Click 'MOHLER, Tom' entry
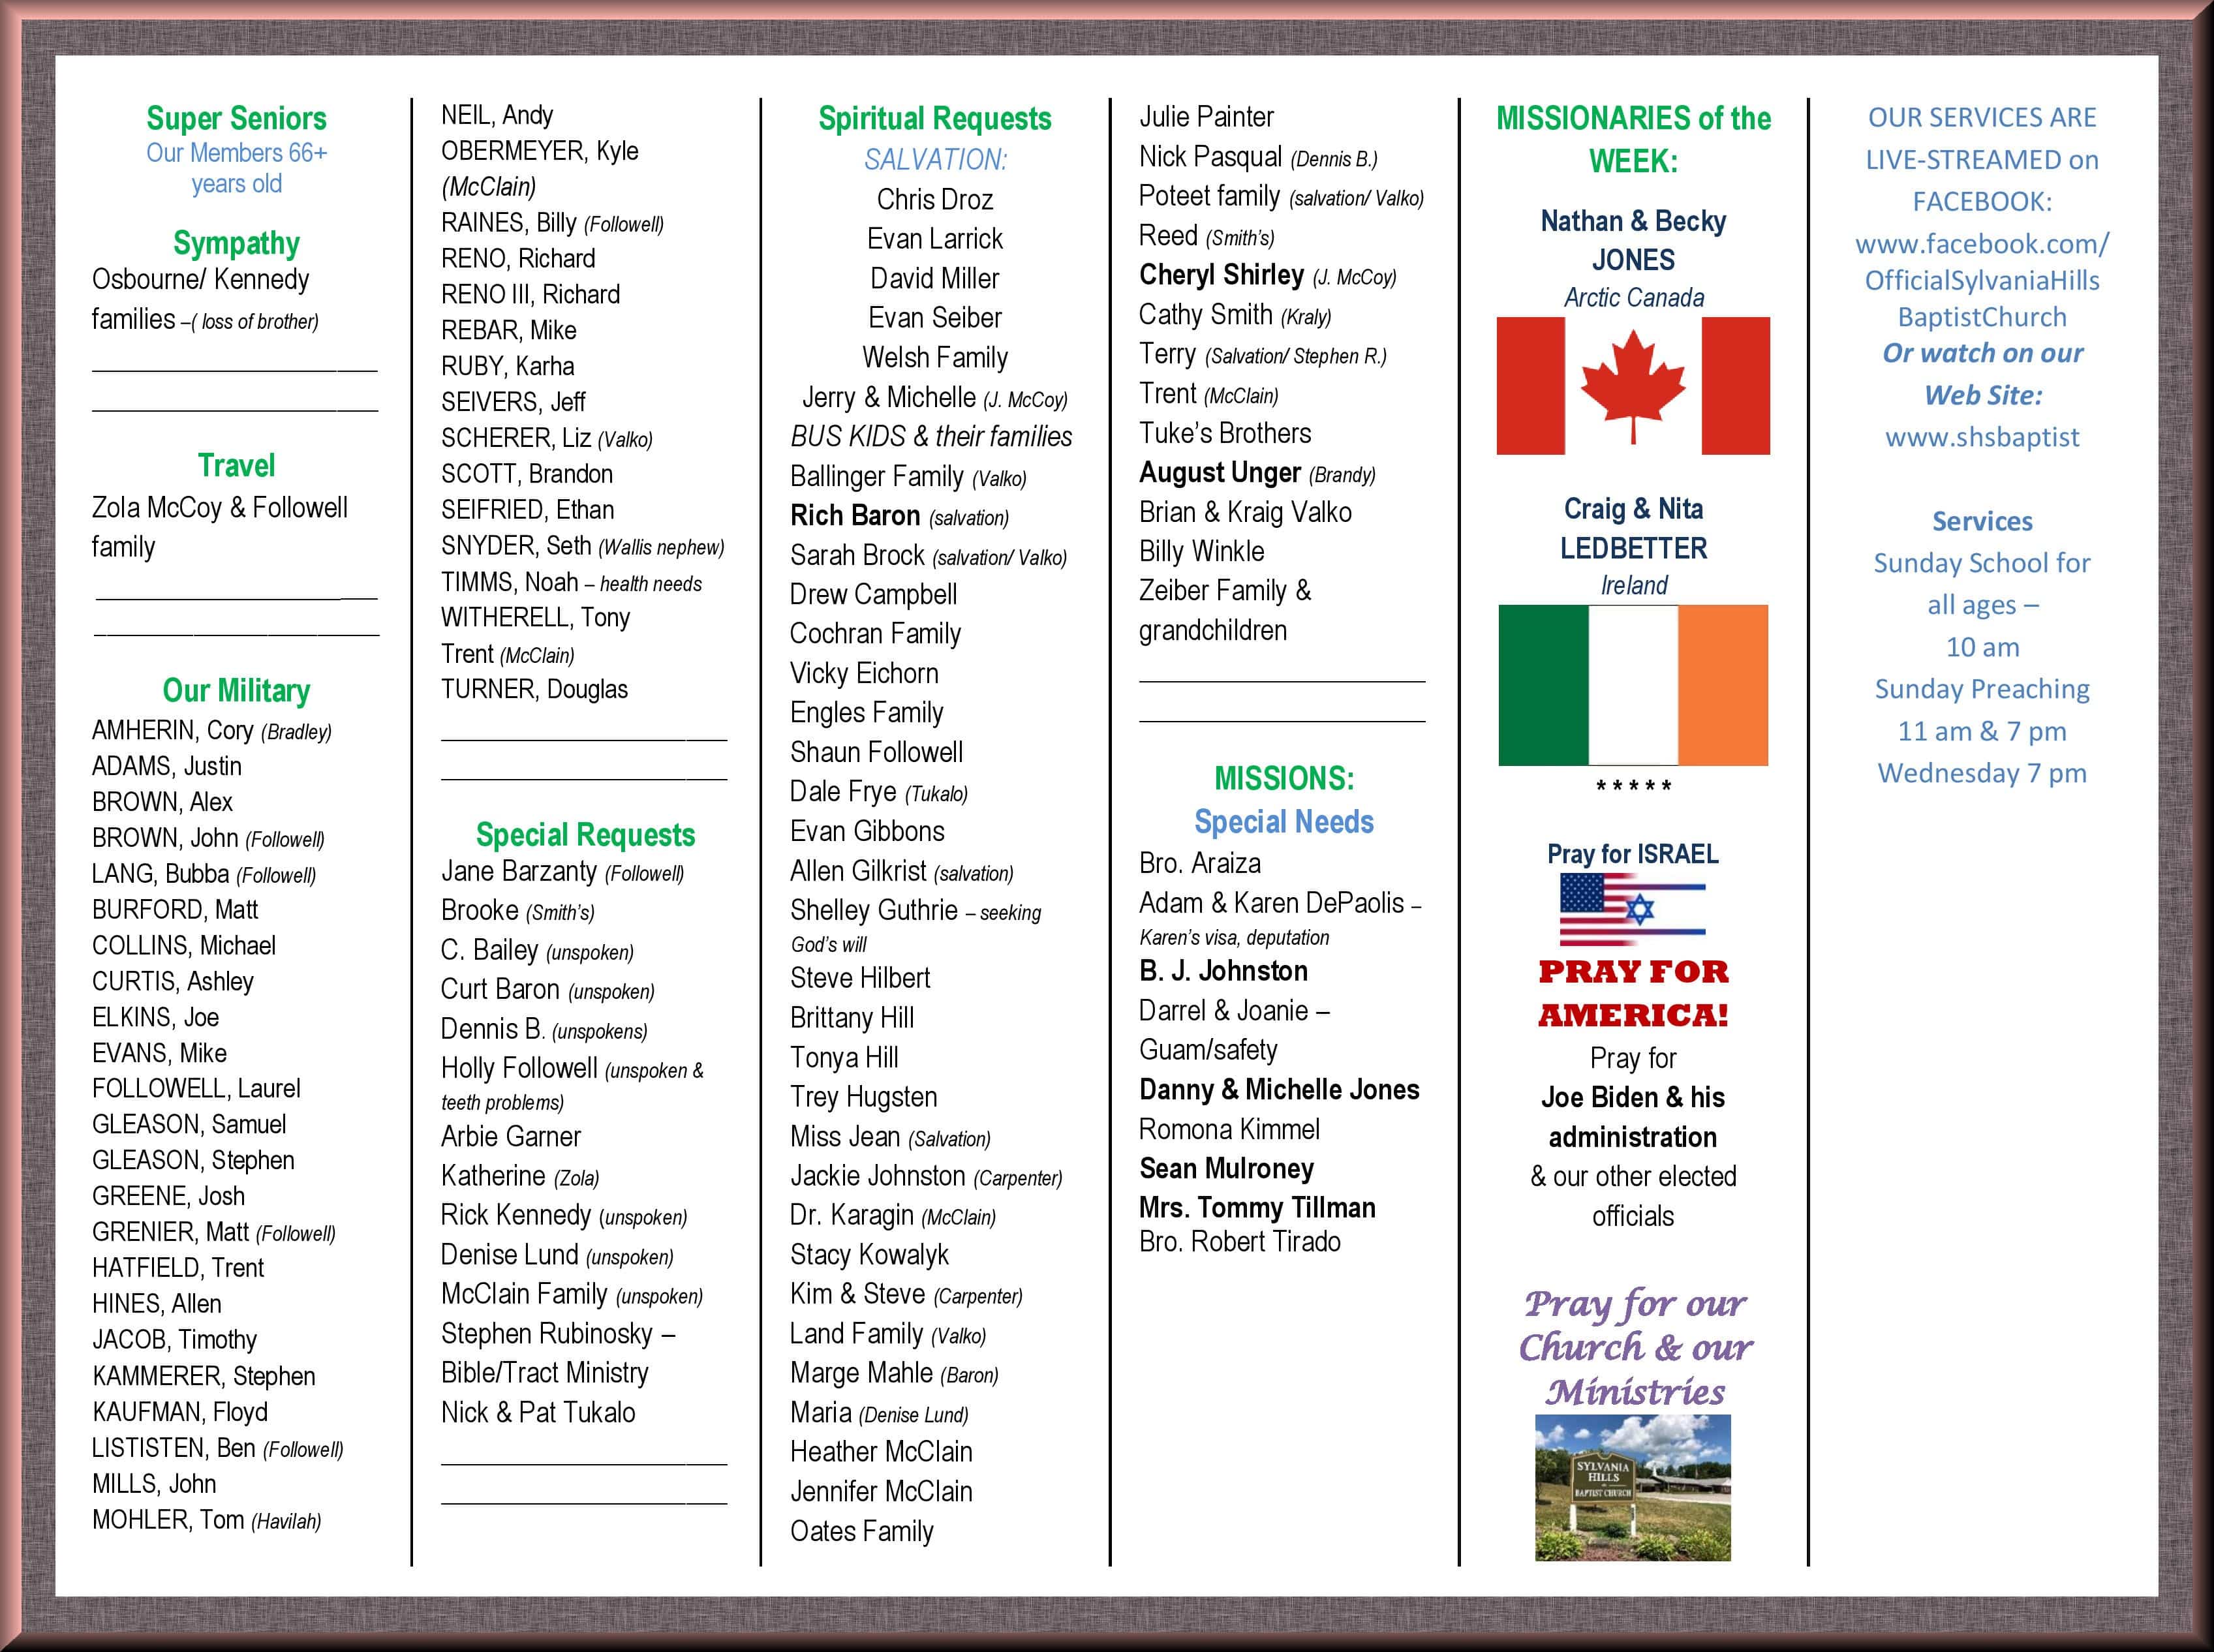Image resolution: width=2214 pixels, height=1652 pixels. pyautogui.click(x=168, y=1520)
